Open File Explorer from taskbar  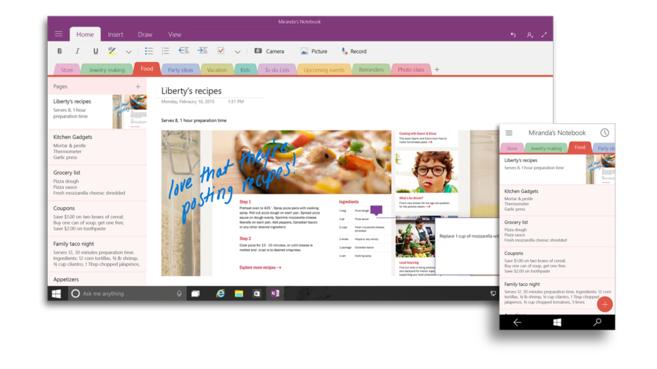coord(239,294)
